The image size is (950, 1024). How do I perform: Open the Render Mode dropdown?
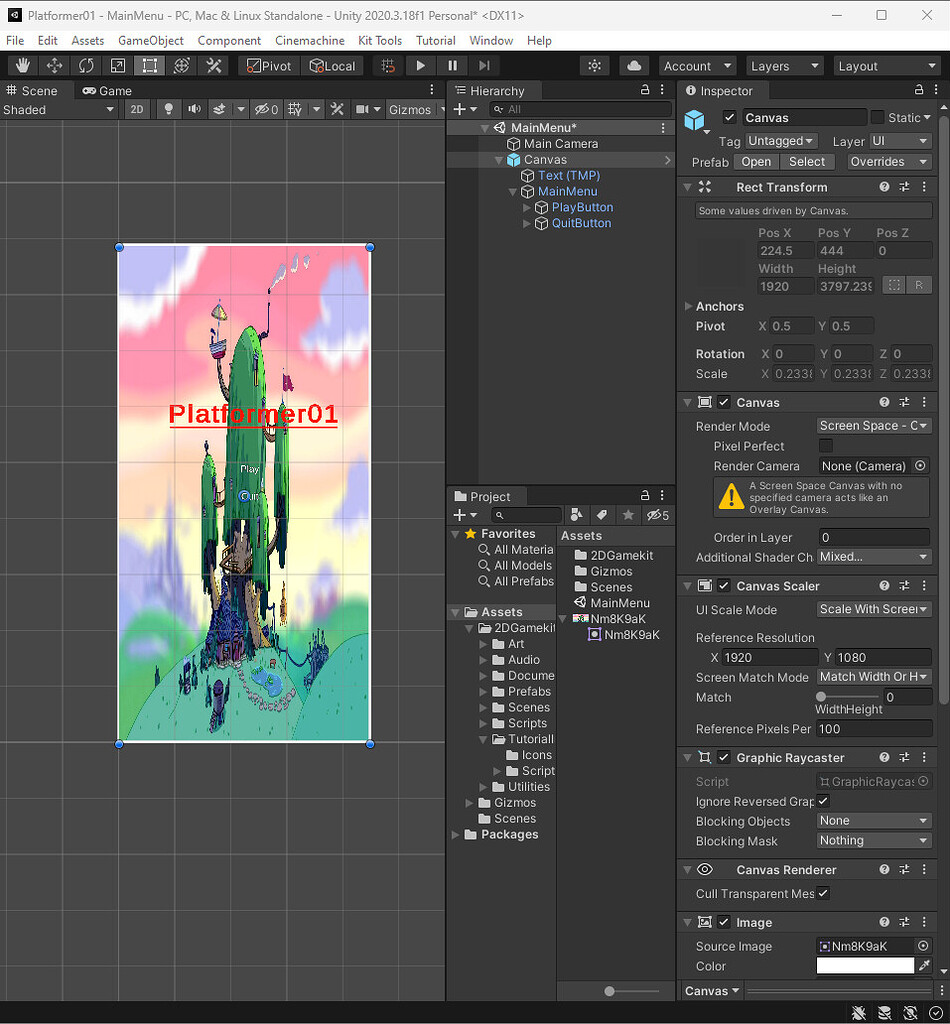tap(874, 425)
